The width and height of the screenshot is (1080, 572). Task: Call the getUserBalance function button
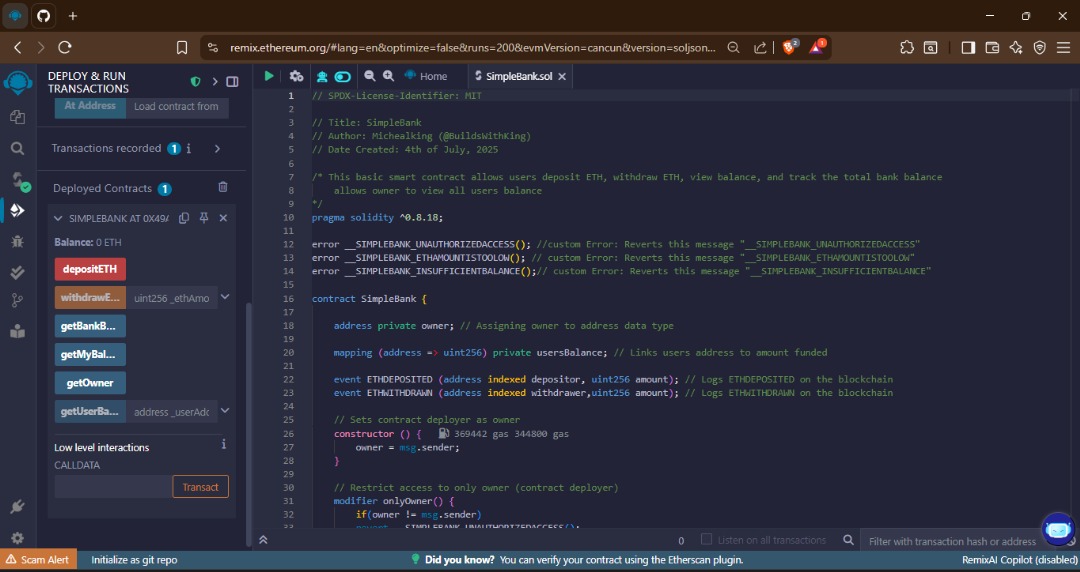pos(90,411)
